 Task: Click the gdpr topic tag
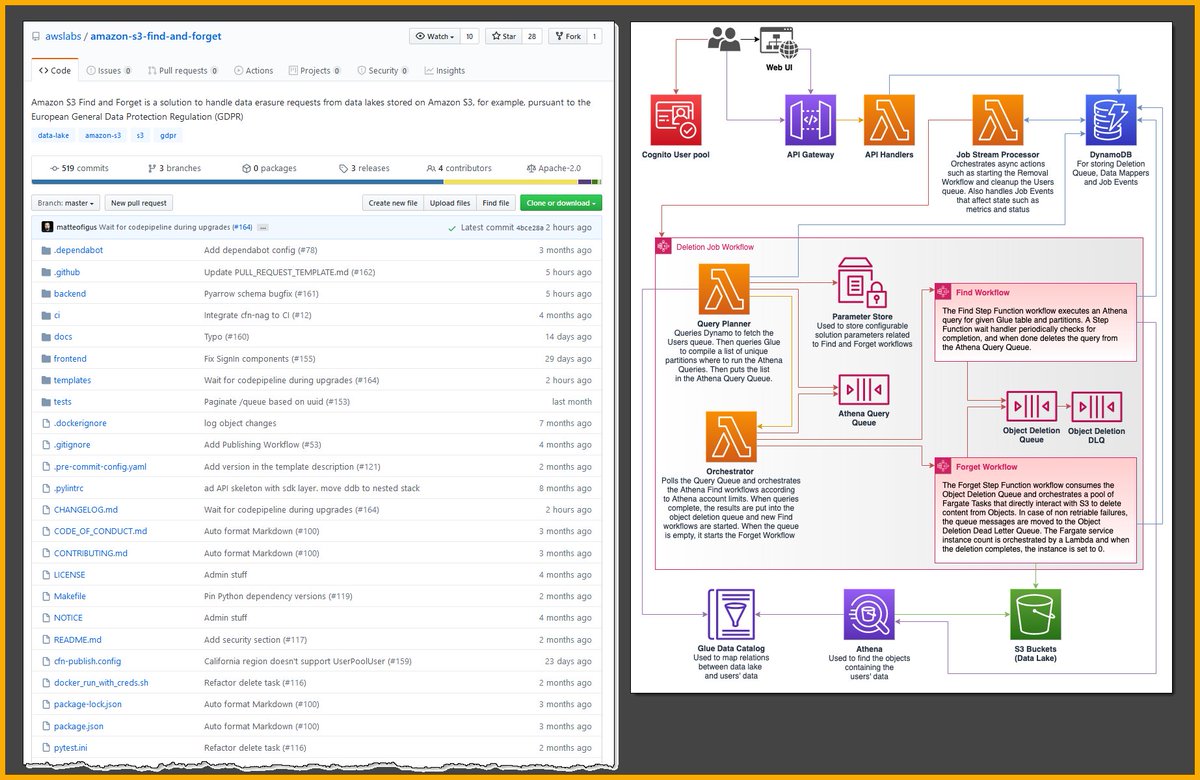(169, 135)
